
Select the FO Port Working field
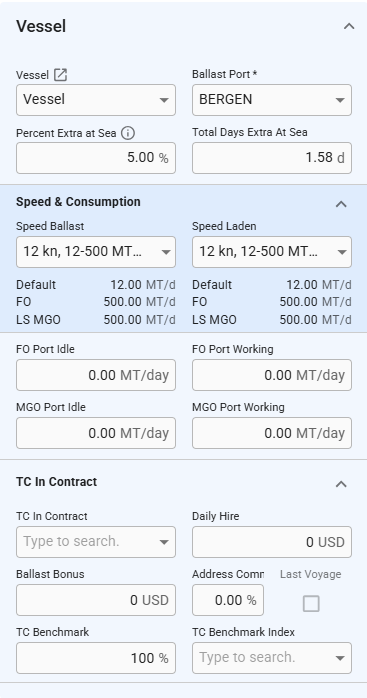pyautogui.click(x=272, y=375)
